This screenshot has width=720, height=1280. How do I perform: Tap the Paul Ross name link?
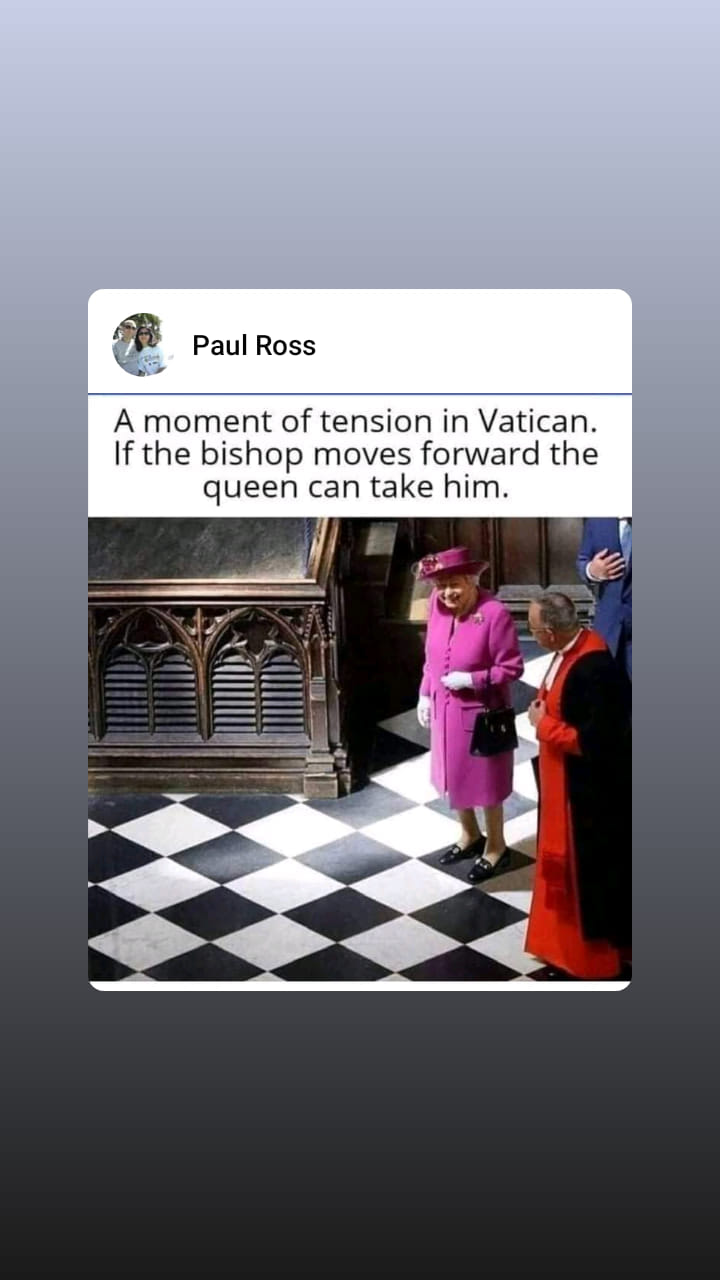click(254, 346)
